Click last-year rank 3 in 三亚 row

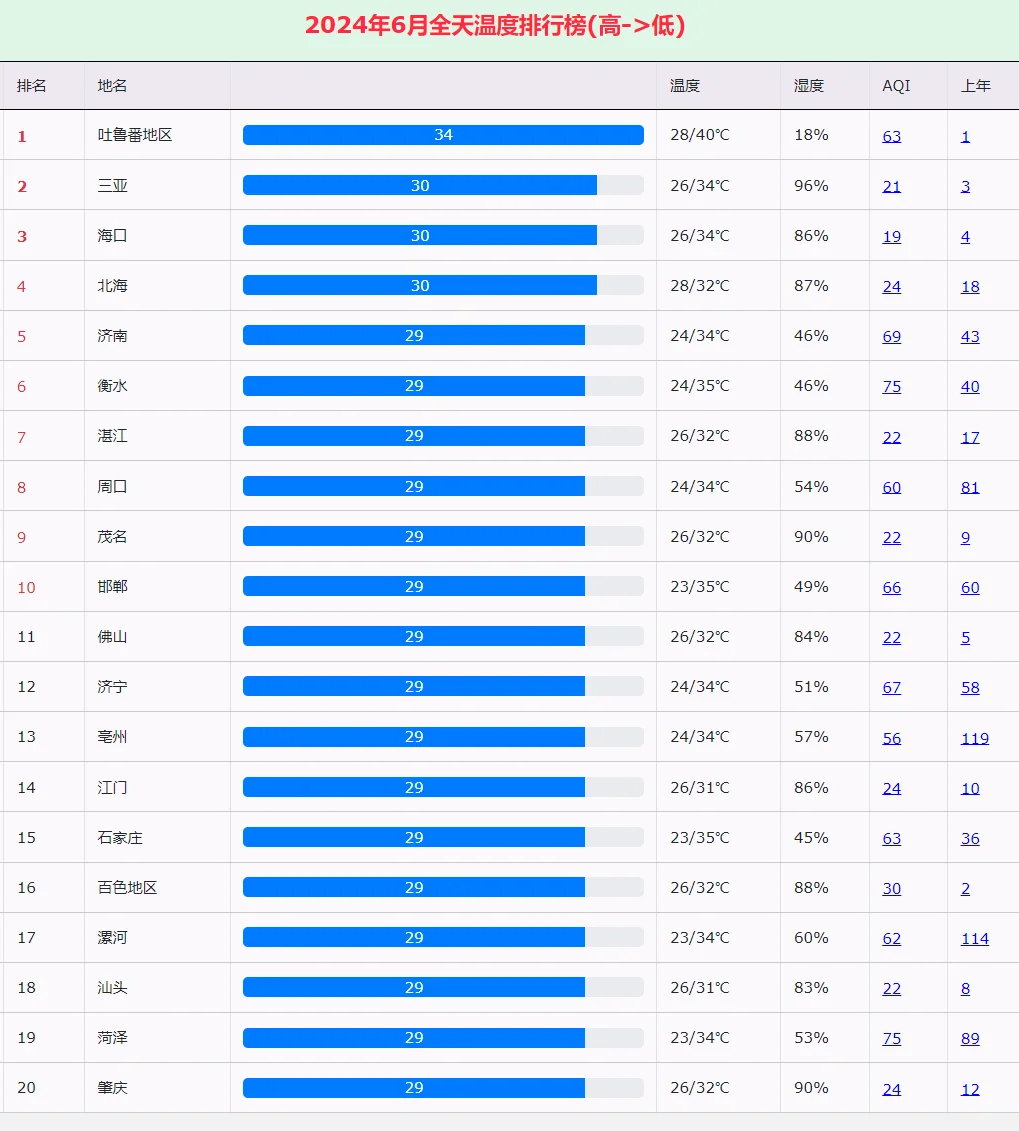point(965,186)
